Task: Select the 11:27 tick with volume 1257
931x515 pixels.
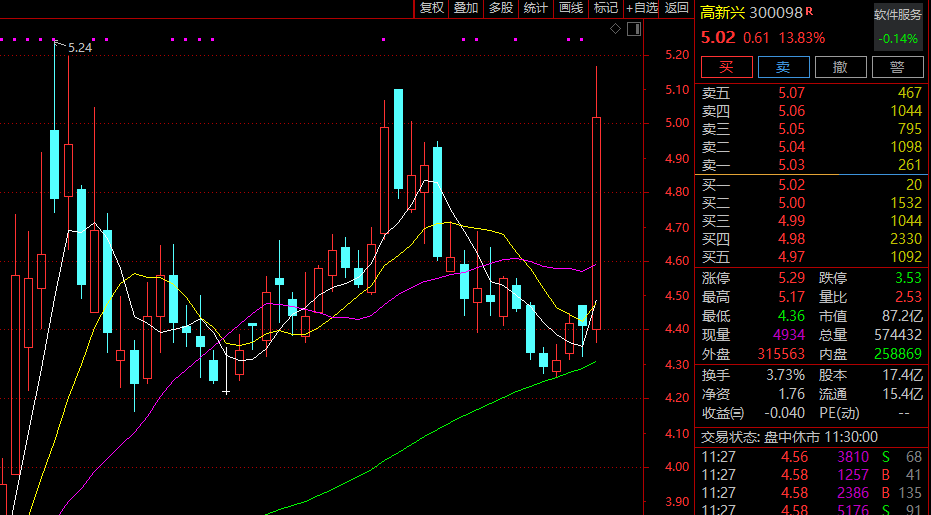Action: click(812, 475)
